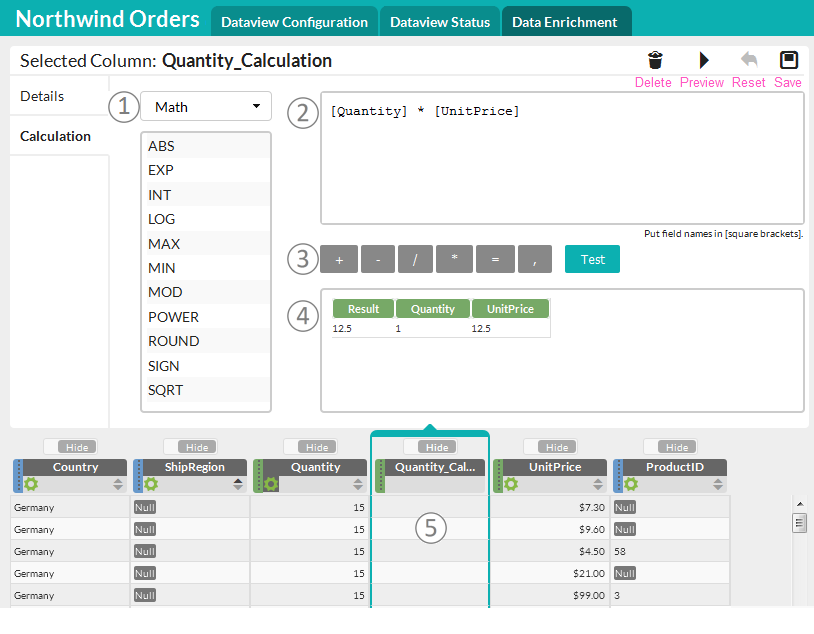Screen dimensions: 814x634
Task: Hide the Country column
Action: click(77, 447)
